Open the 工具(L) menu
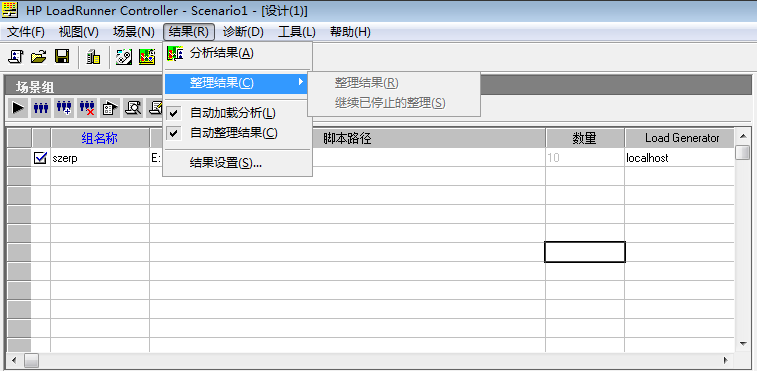 297,32
